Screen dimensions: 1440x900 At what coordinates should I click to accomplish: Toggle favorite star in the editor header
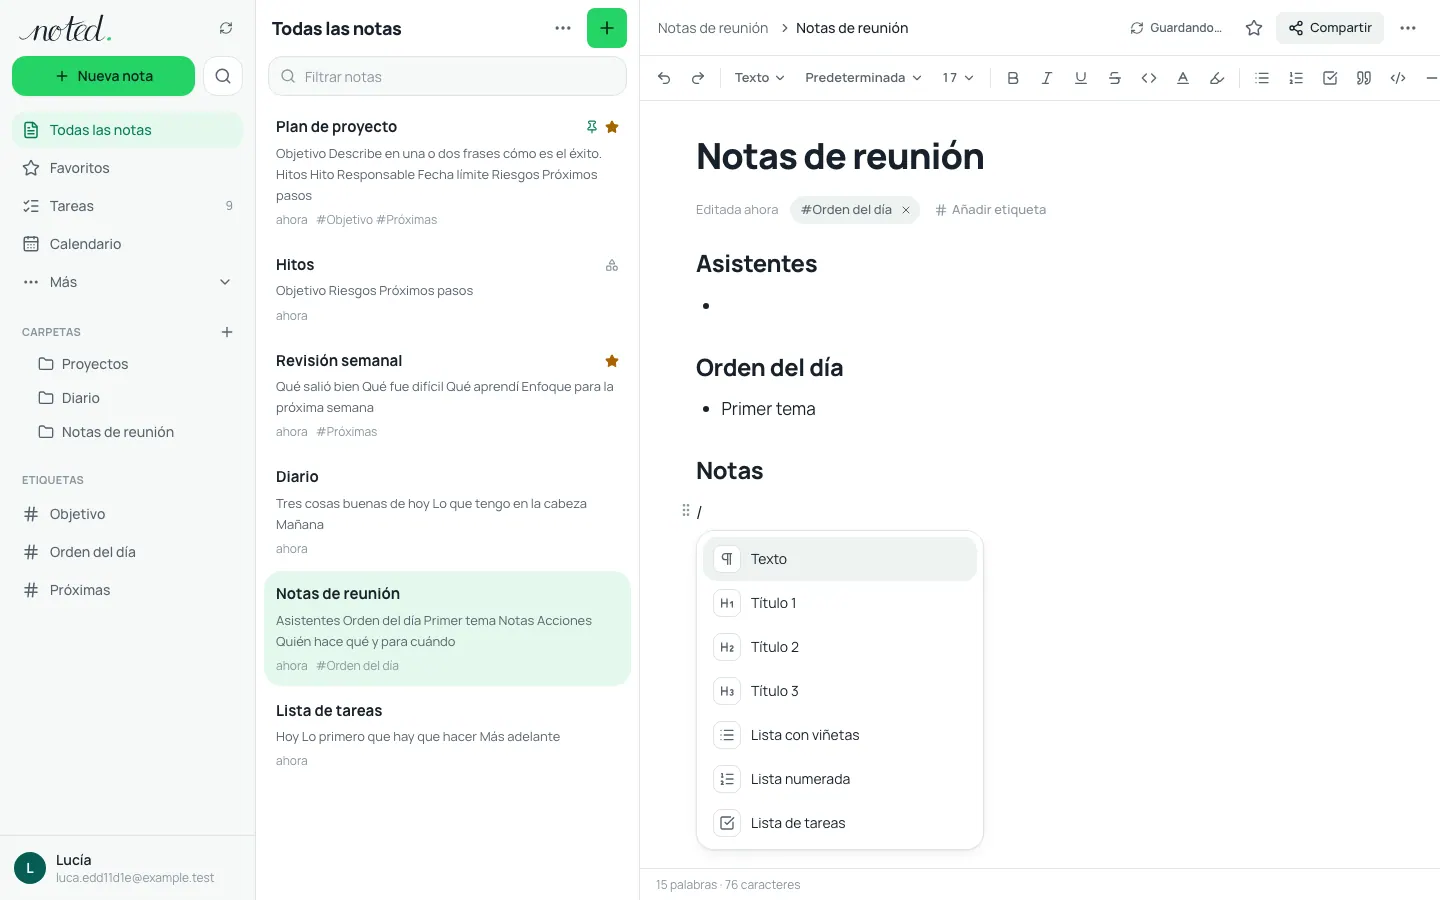coord(1254,28)
